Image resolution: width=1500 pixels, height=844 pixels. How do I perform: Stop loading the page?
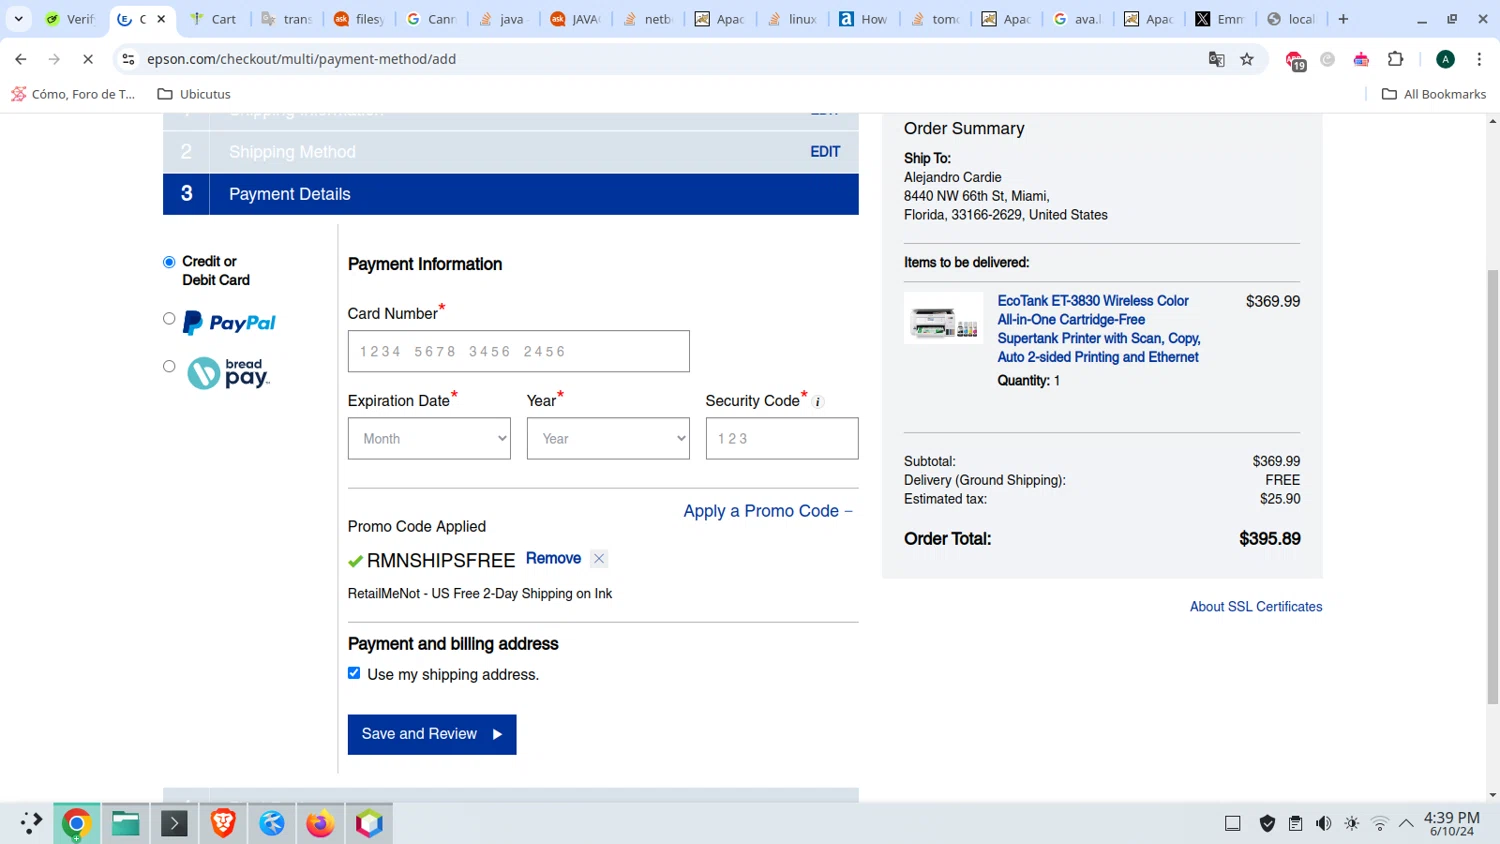[88, 59]
